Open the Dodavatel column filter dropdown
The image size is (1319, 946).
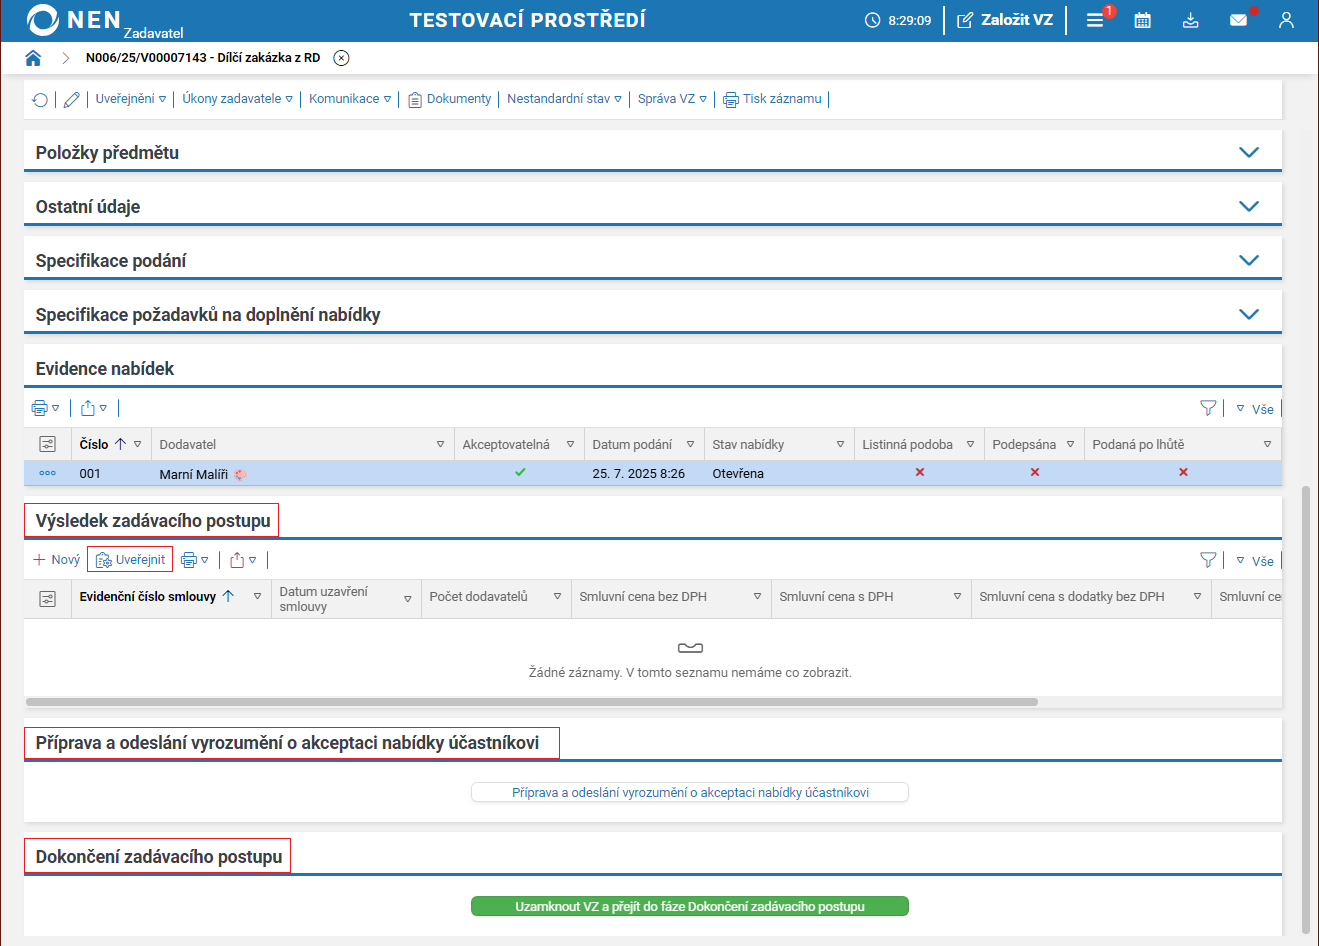(440, 444)
